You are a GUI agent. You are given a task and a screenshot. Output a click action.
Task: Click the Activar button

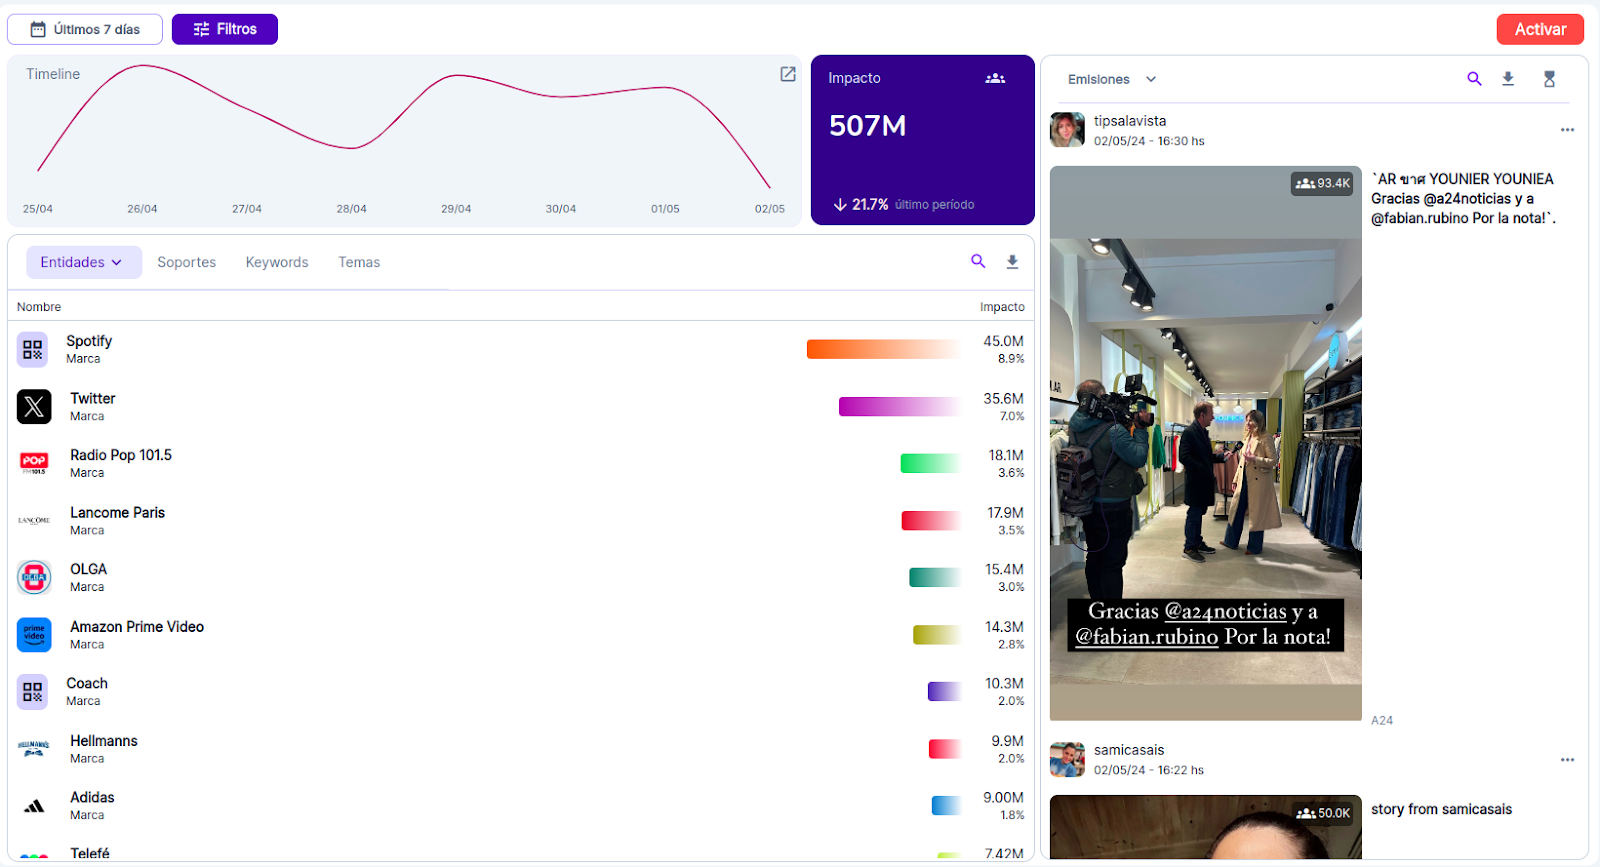[1540, 29]
